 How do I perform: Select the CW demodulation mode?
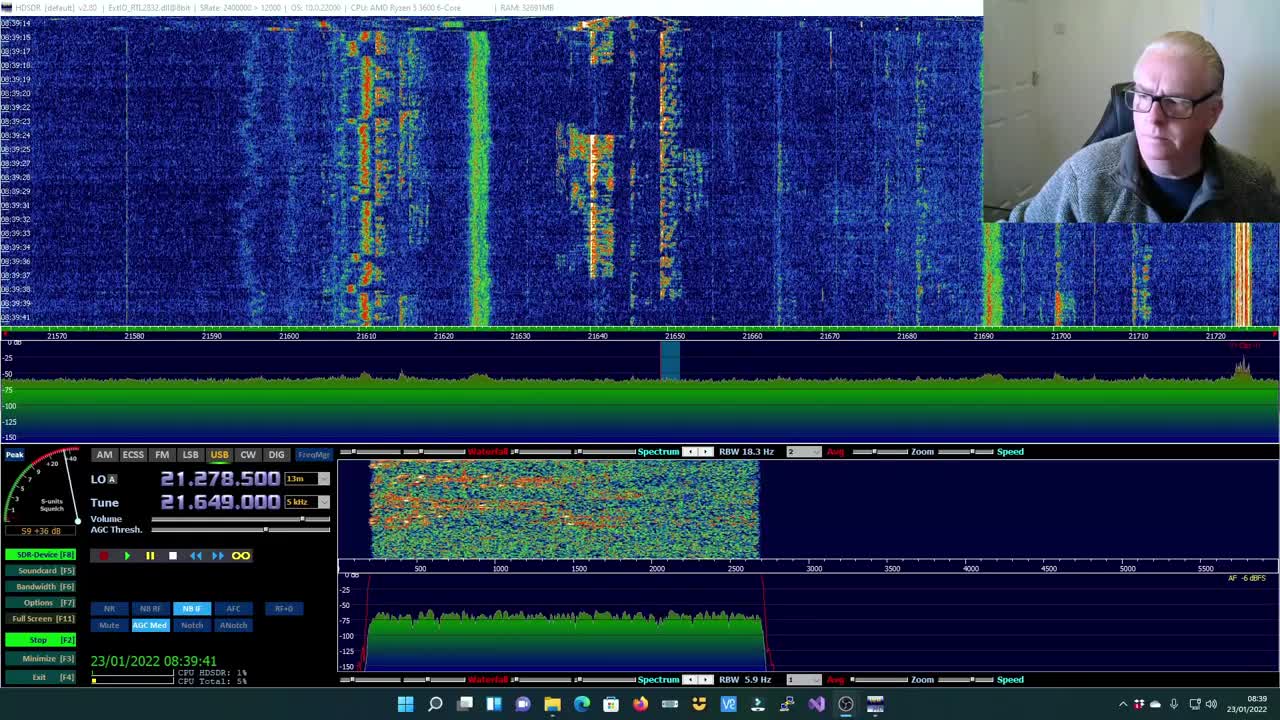click(x=248, y=455)
